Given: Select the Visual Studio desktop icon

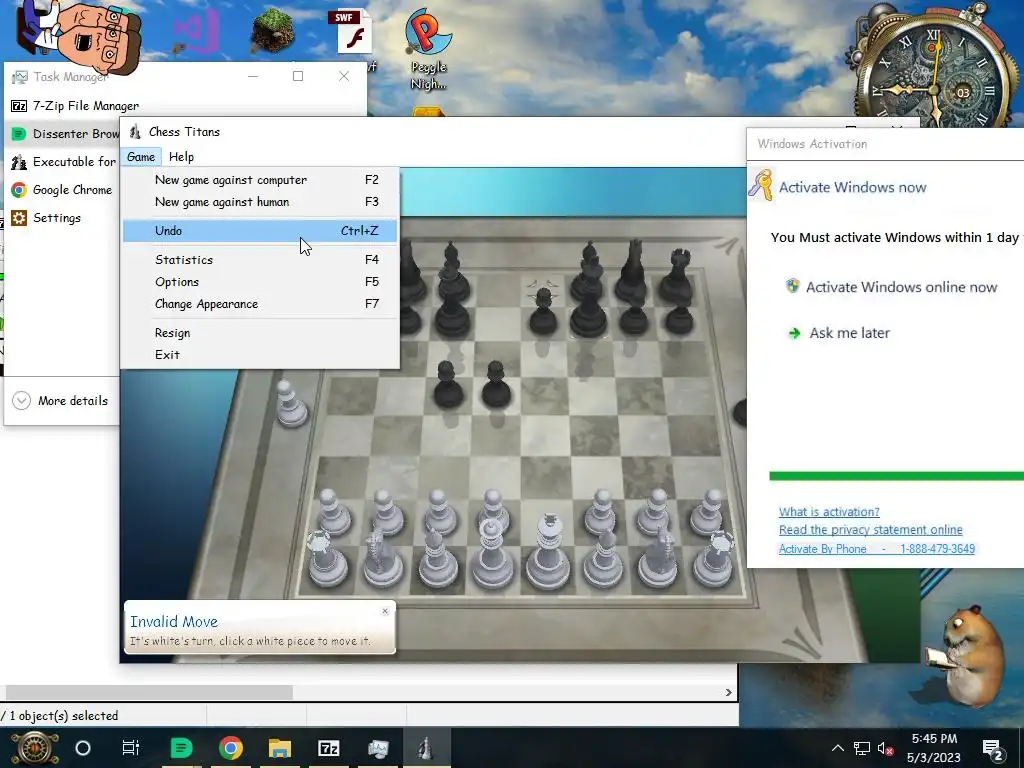Looking at the screenshot, I should (x=196, y=31).
